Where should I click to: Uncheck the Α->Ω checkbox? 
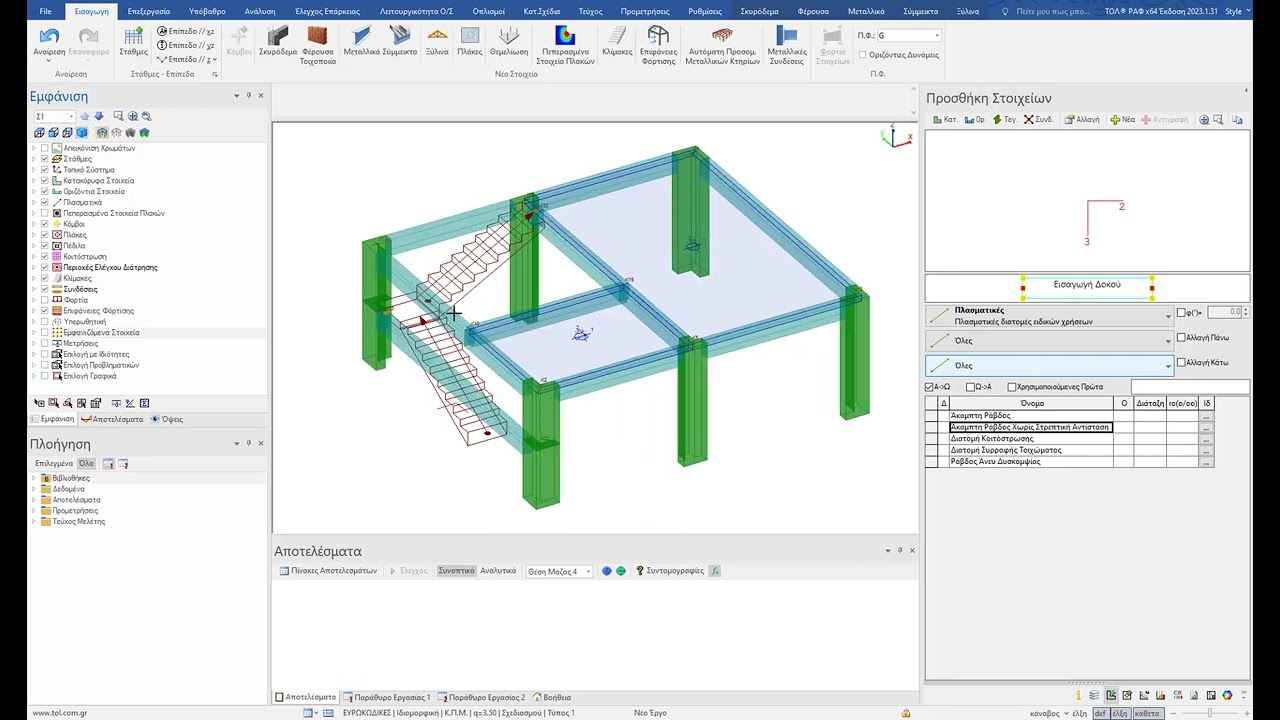coord(929,387)
